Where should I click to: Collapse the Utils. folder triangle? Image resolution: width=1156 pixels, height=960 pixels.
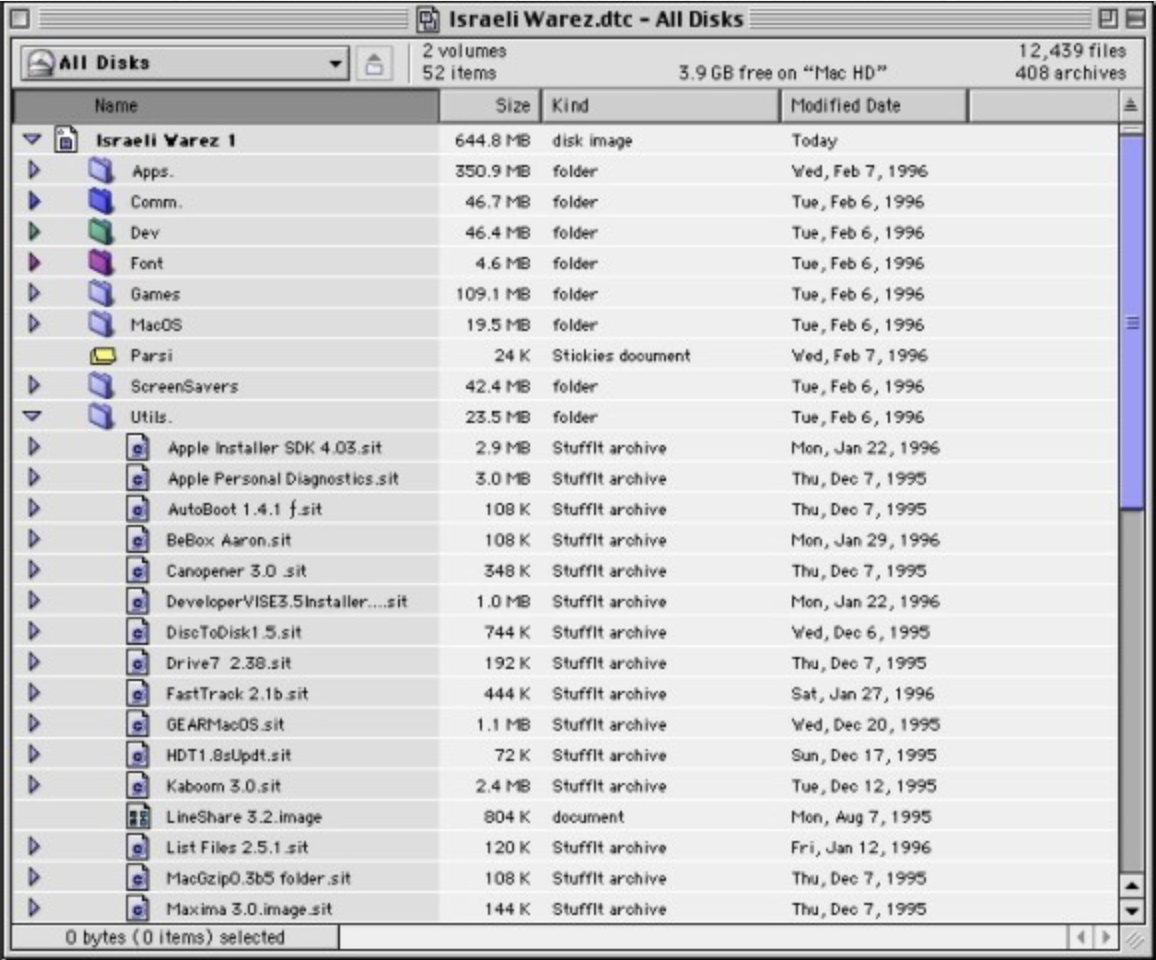tap(32, 416)
